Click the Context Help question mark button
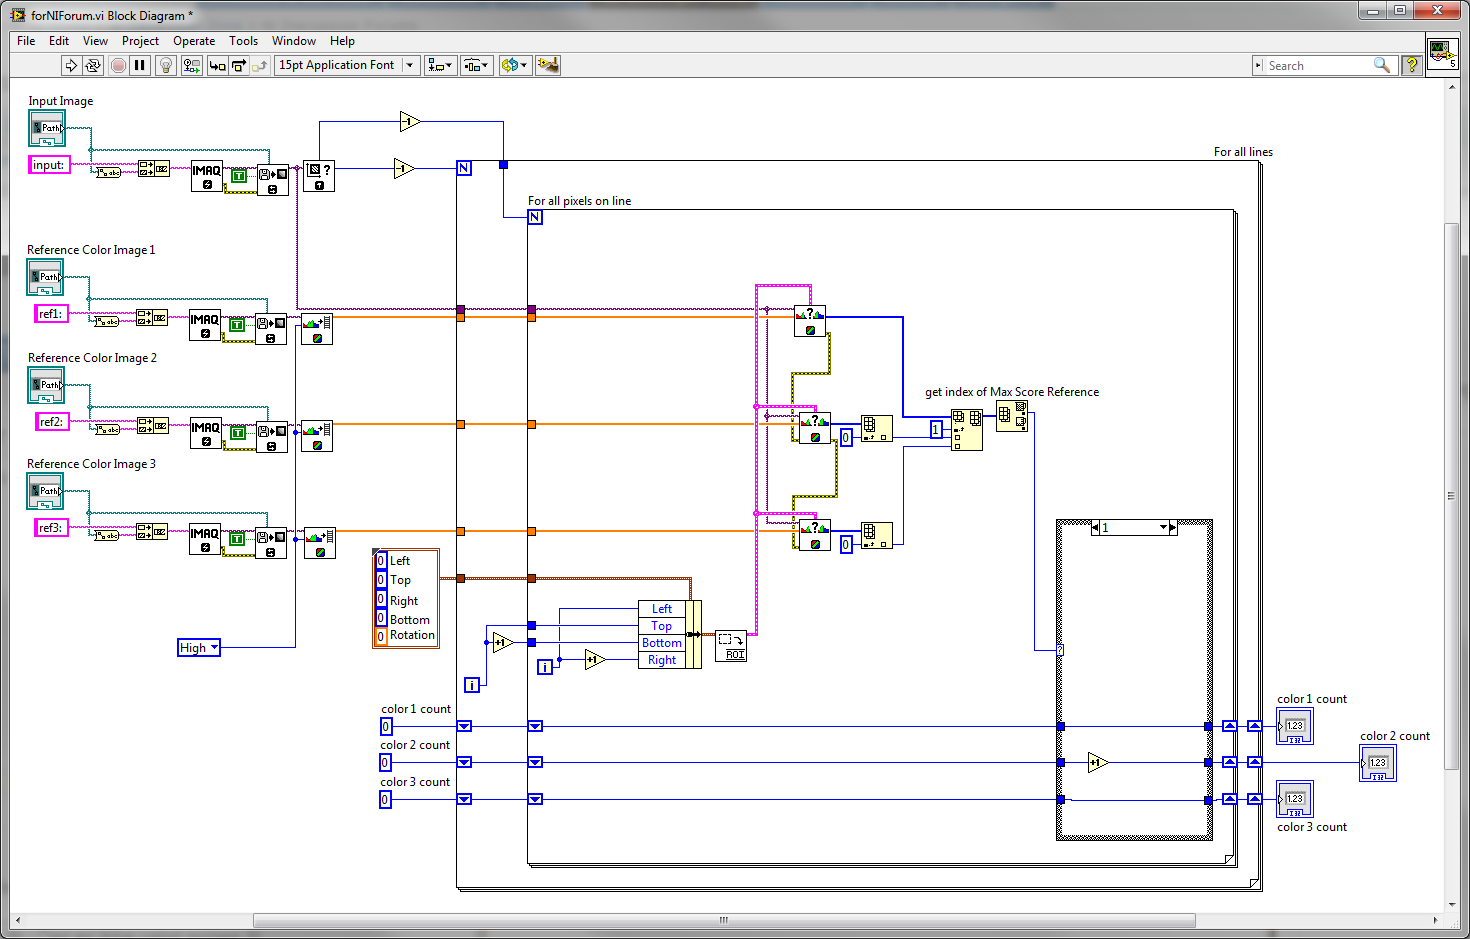Viewport: 1470px width, 939px height. (x=1412, y=65)
